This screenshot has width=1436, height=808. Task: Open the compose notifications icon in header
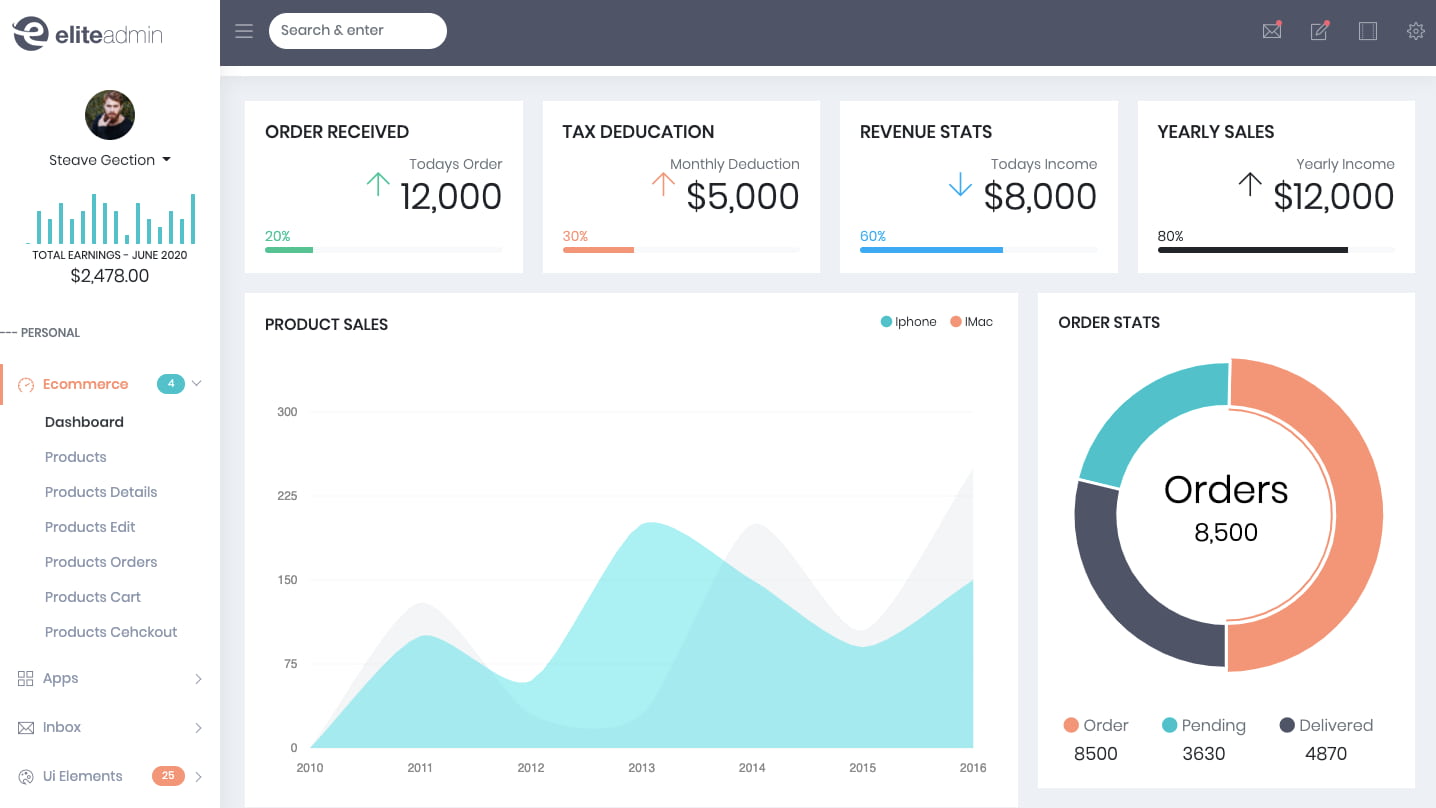(x=1319, y=31)
